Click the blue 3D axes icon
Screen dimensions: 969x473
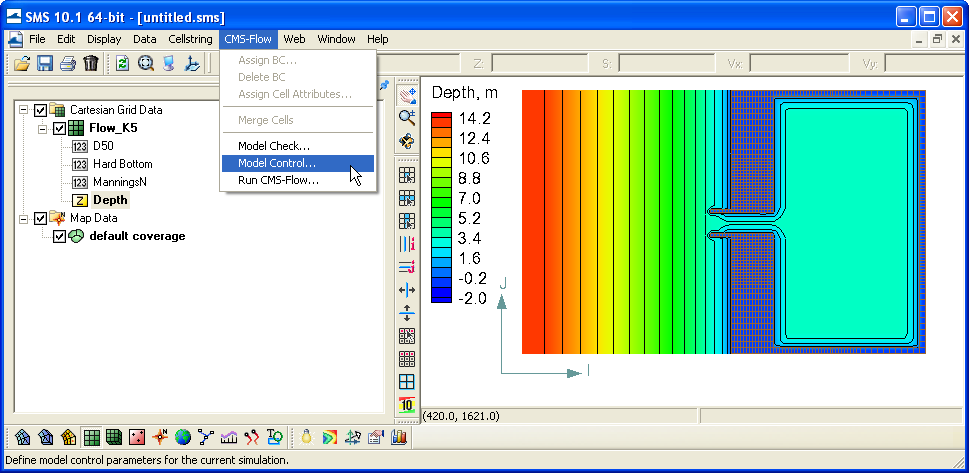(x=193, y=63)
